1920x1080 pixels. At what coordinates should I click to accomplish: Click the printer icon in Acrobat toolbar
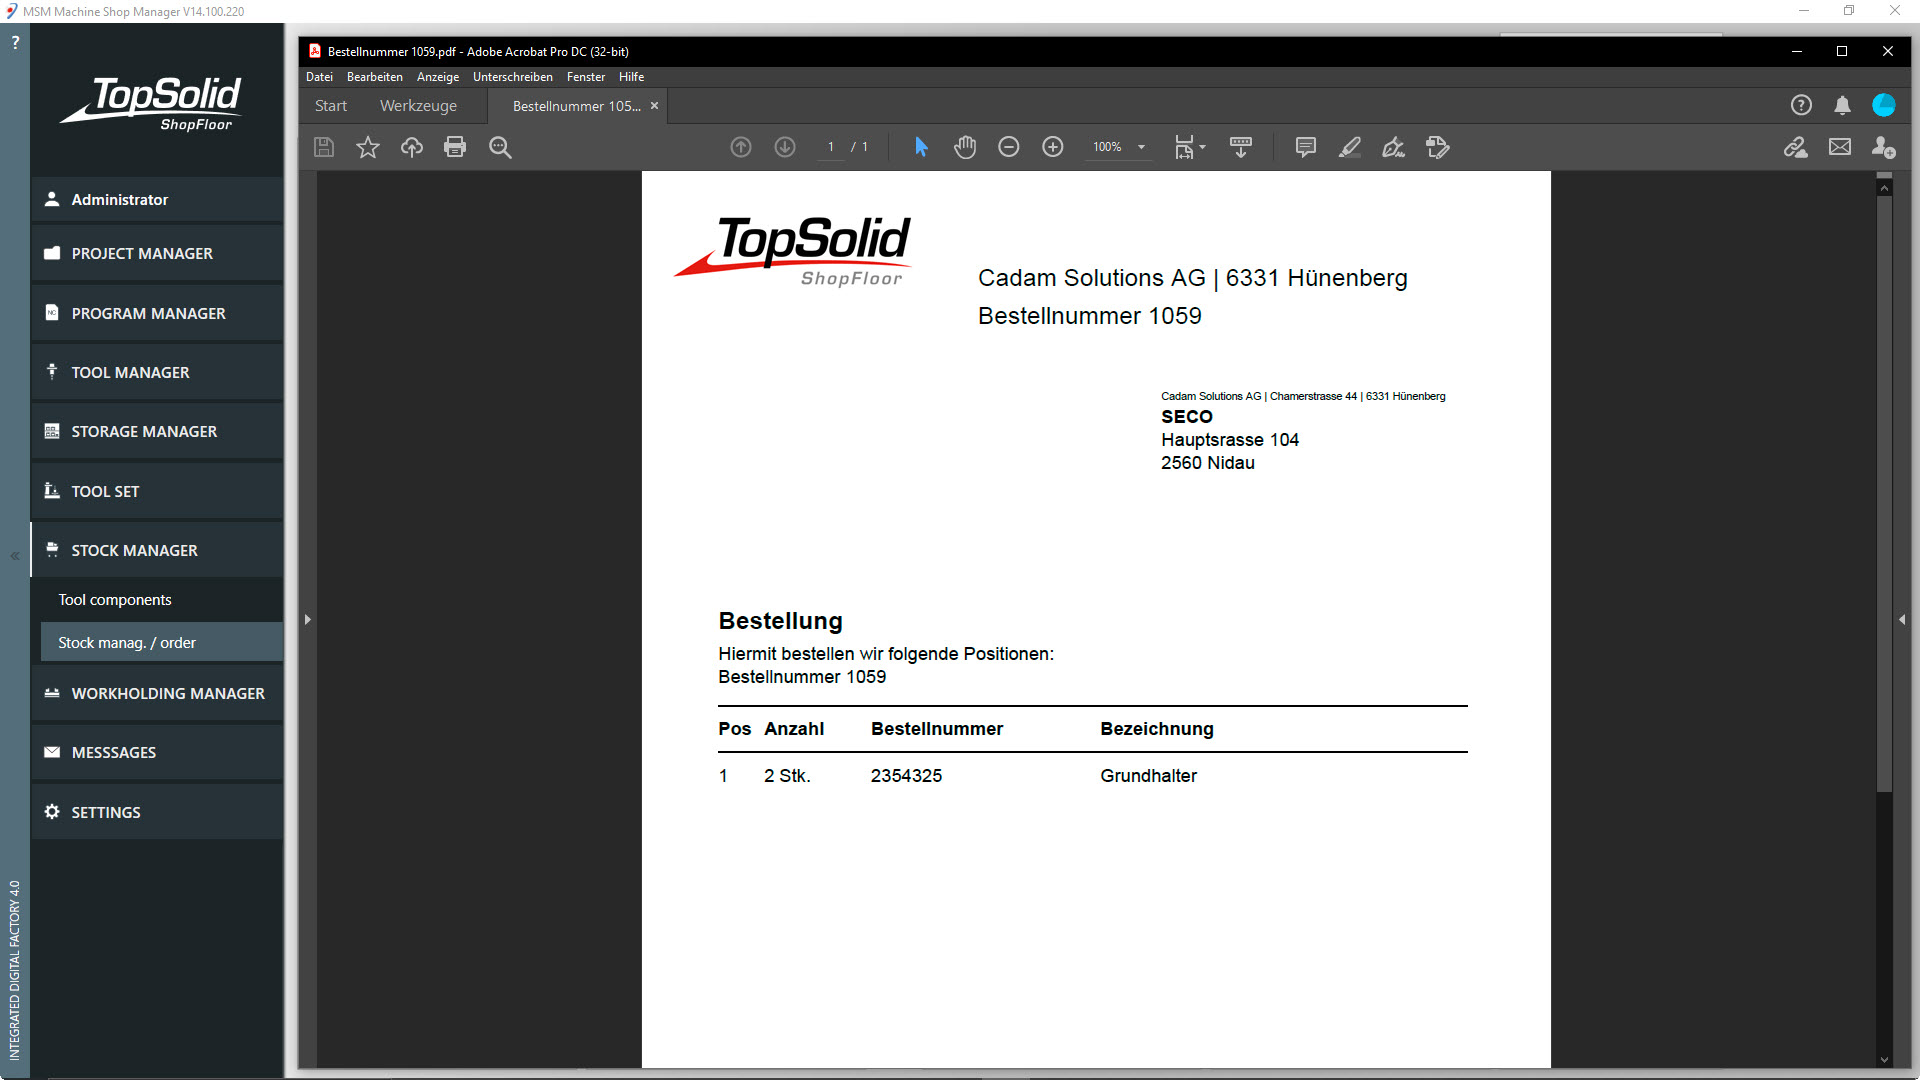455,147
